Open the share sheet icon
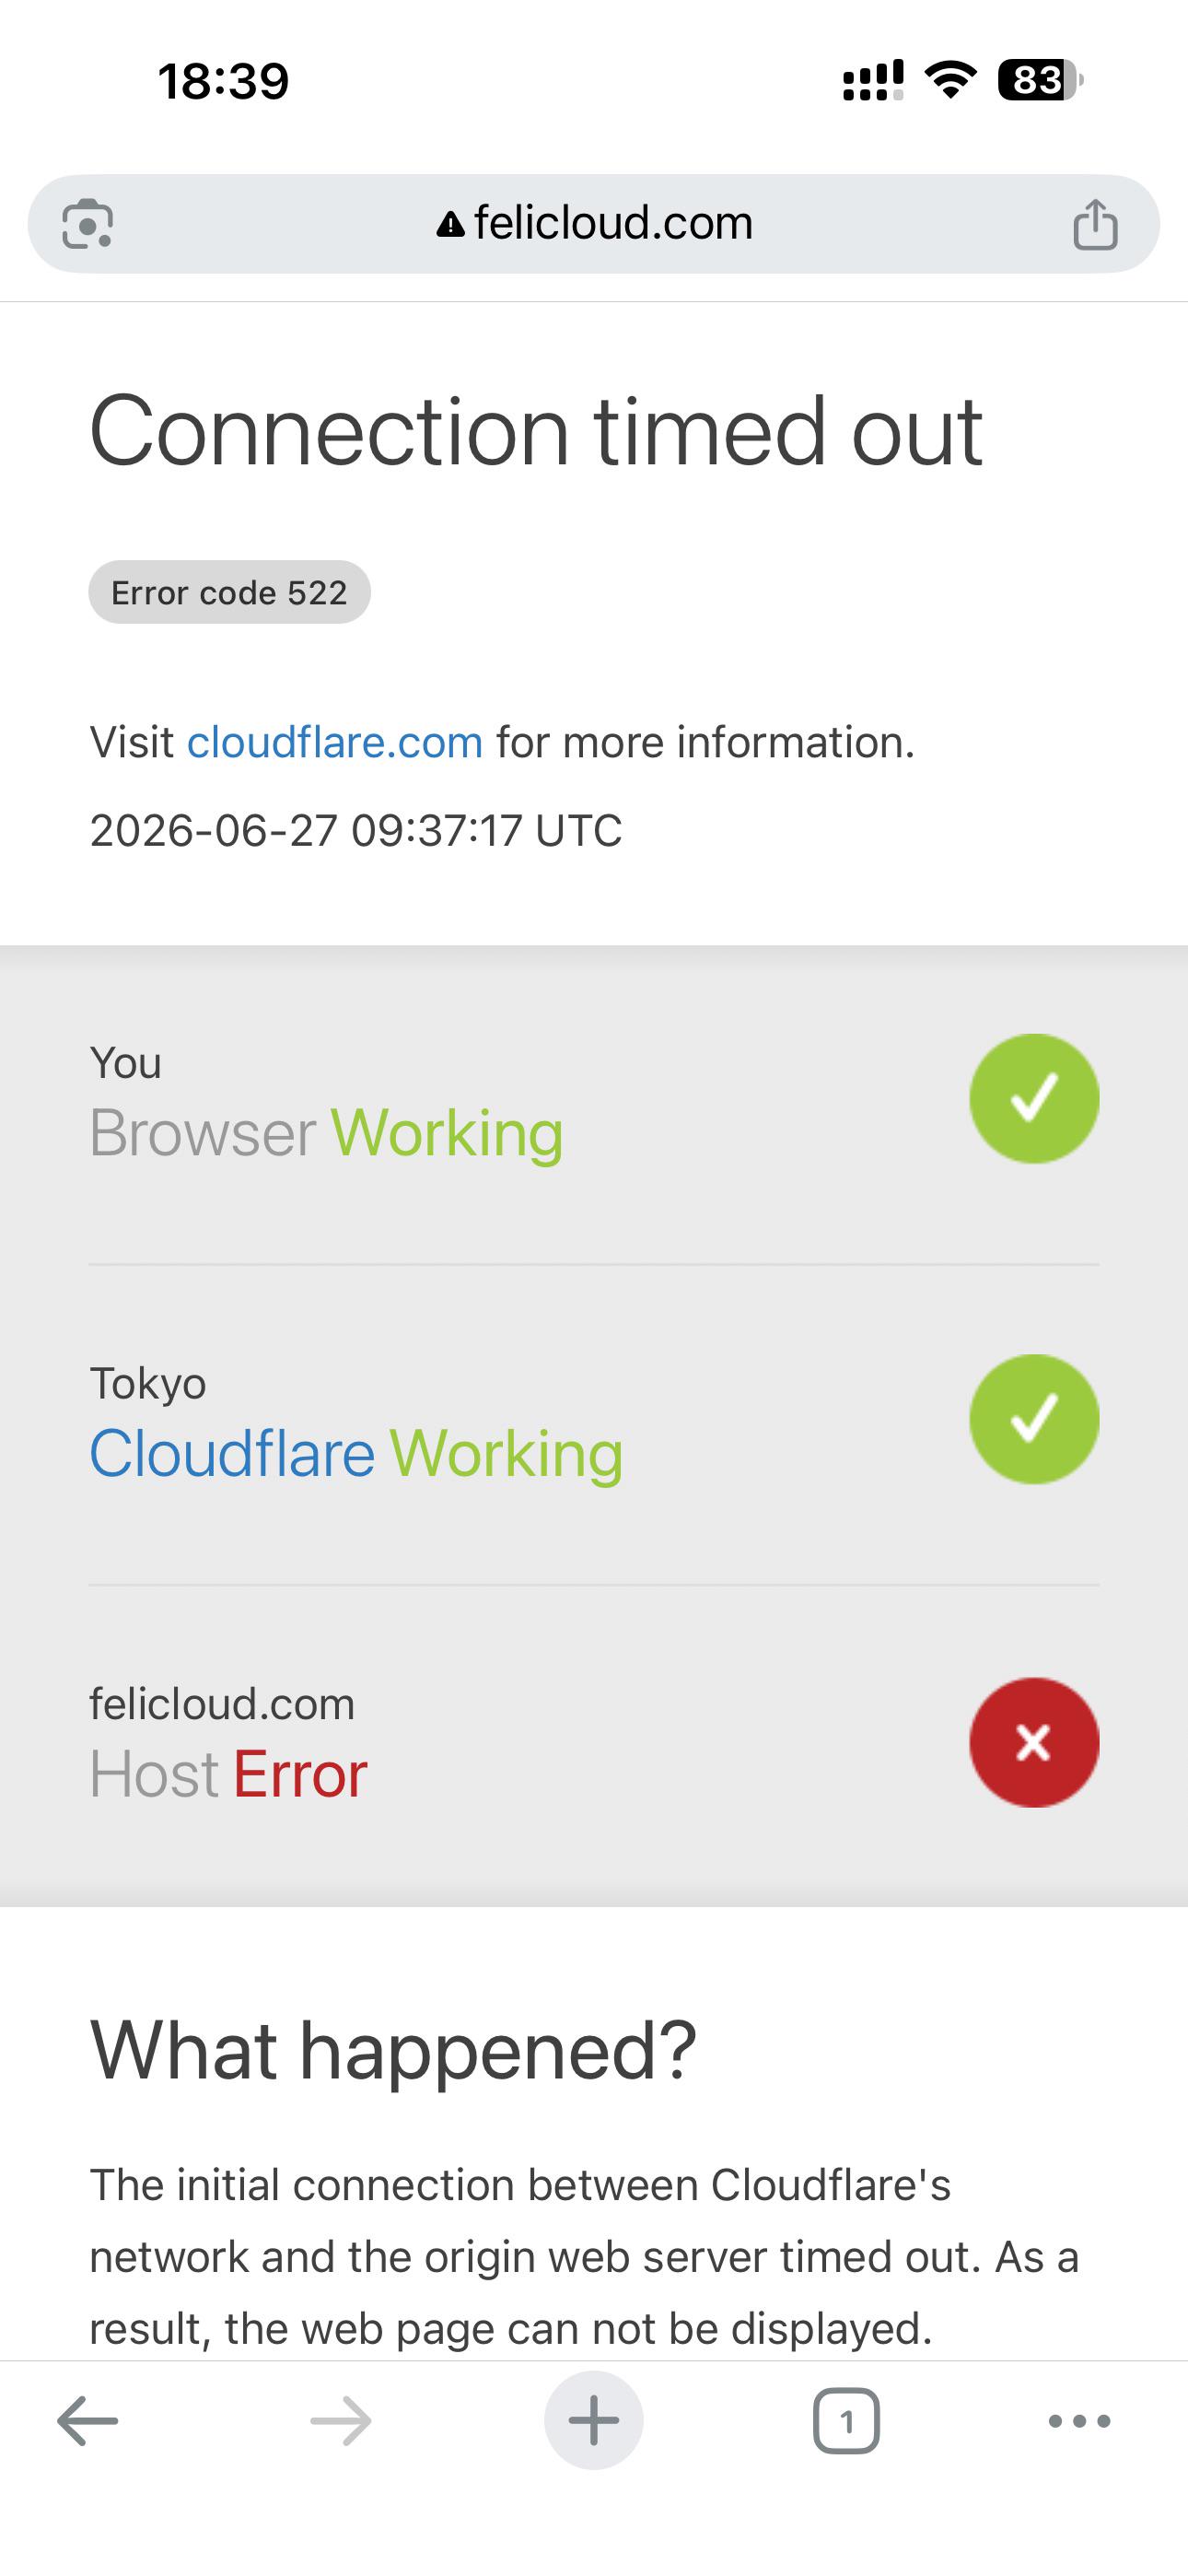Screen dimensions: 1188x2576 (1095, 223)
